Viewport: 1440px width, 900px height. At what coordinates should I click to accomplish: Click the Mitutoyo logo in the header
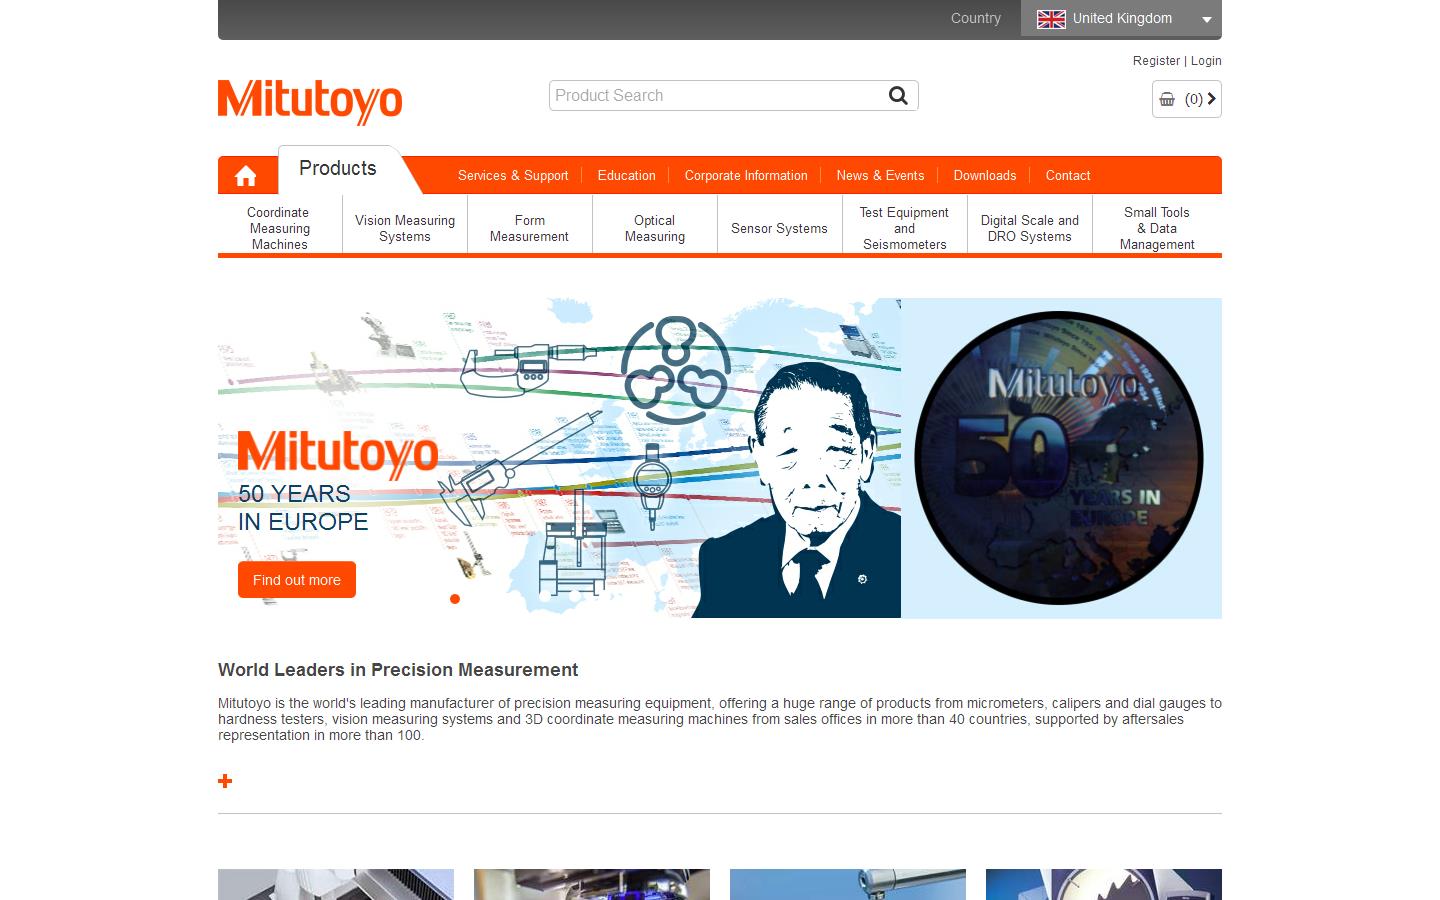[x=310, y=102]
